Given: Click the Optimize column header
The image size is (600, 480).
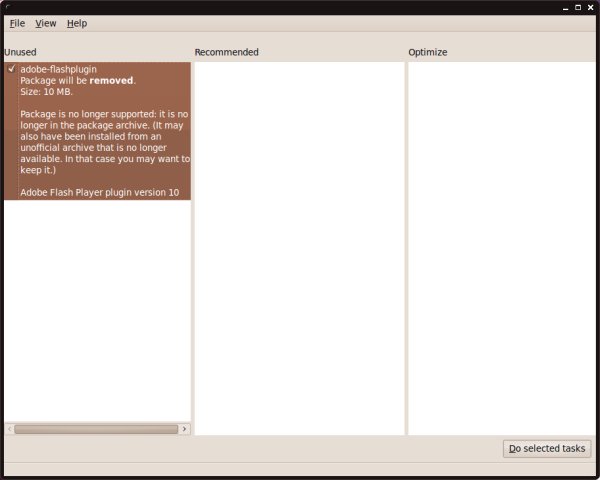Looking at the screenshot, I should point(427,52).
